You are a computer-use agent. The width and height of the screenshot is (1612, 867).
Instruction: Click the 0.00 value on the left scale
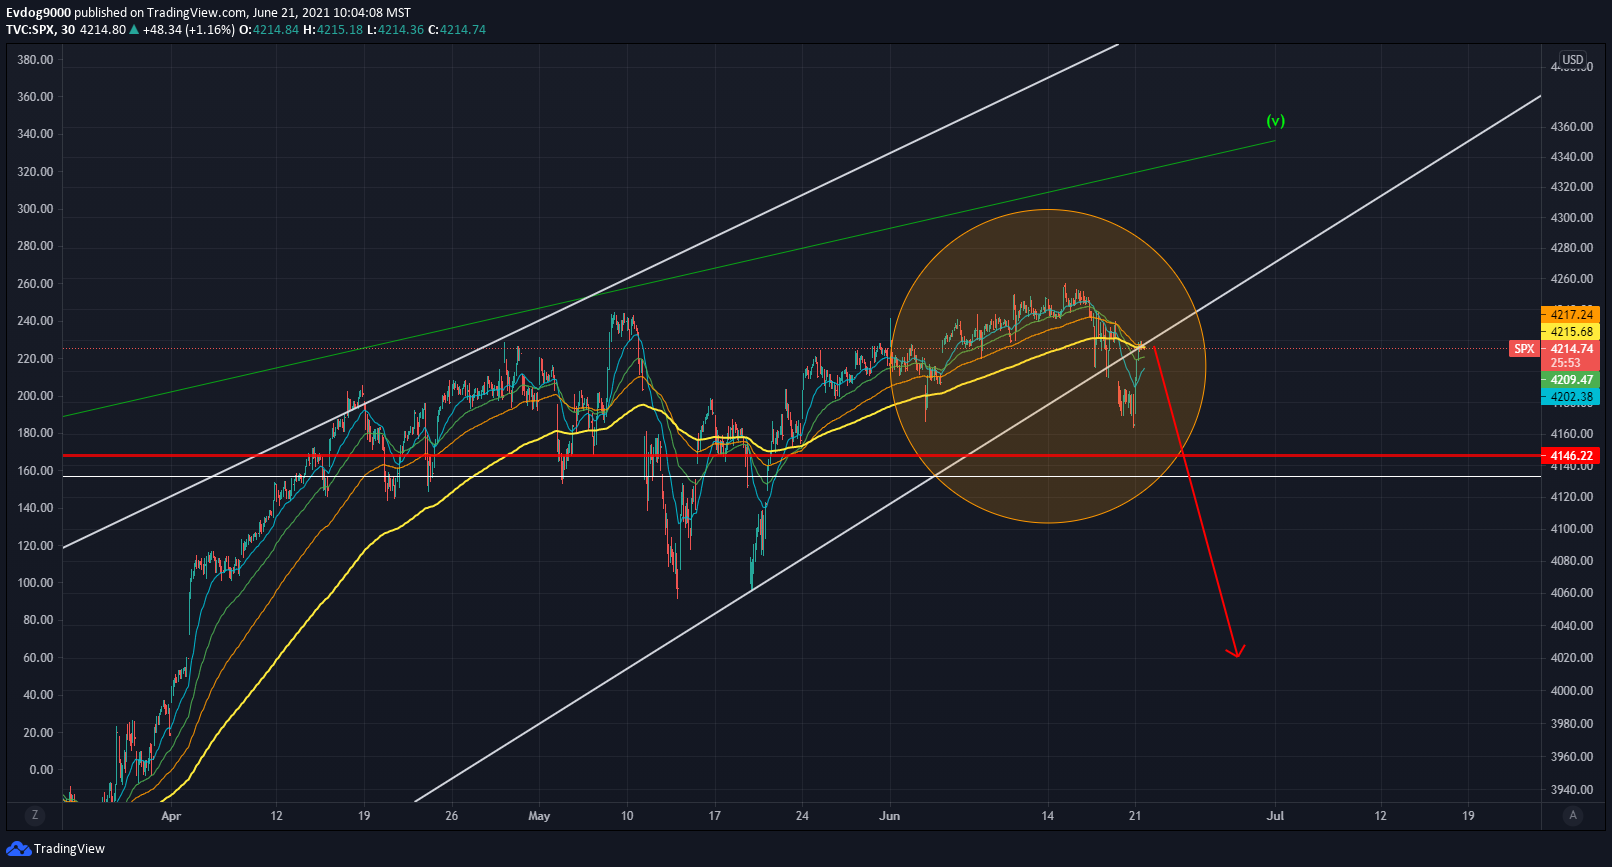point(41,770)
